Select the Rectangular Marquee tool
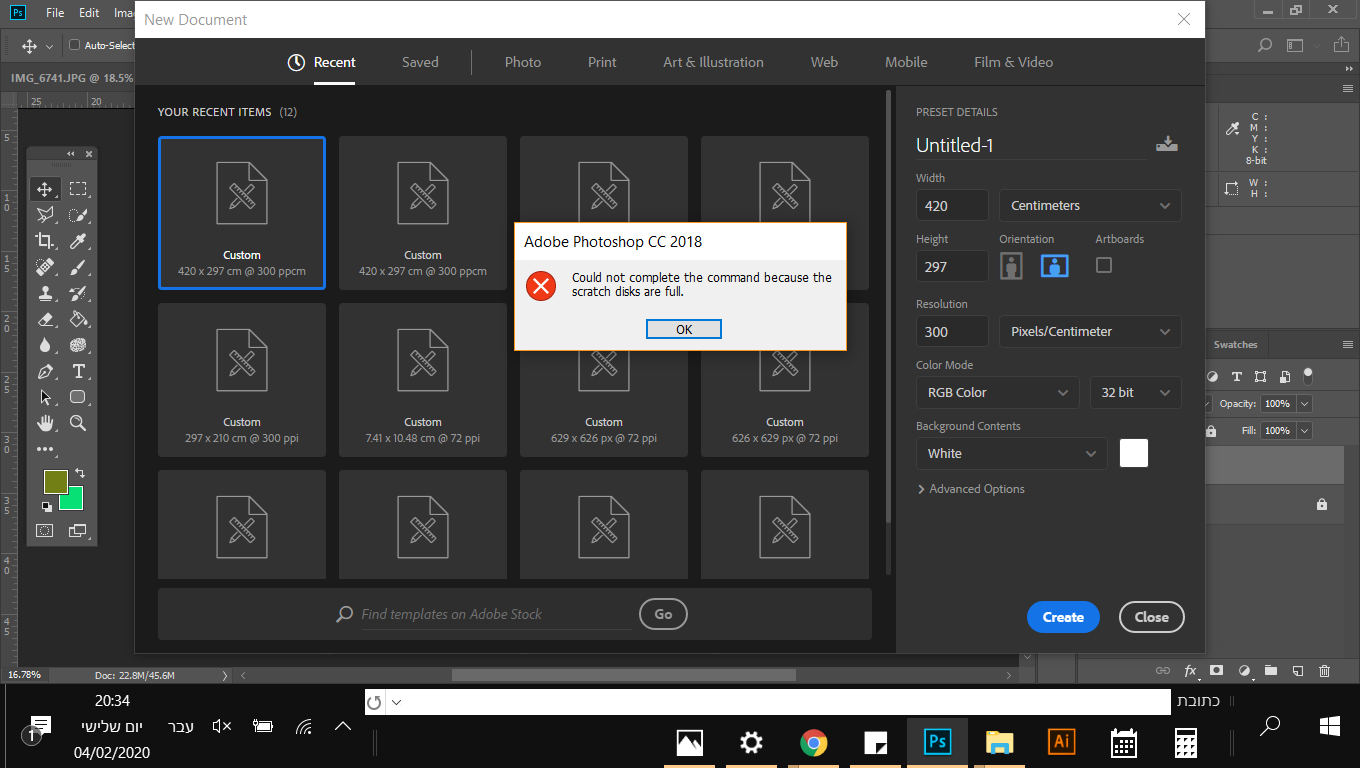Screen dimensions: 1360x768 click(x=78, y=189)
